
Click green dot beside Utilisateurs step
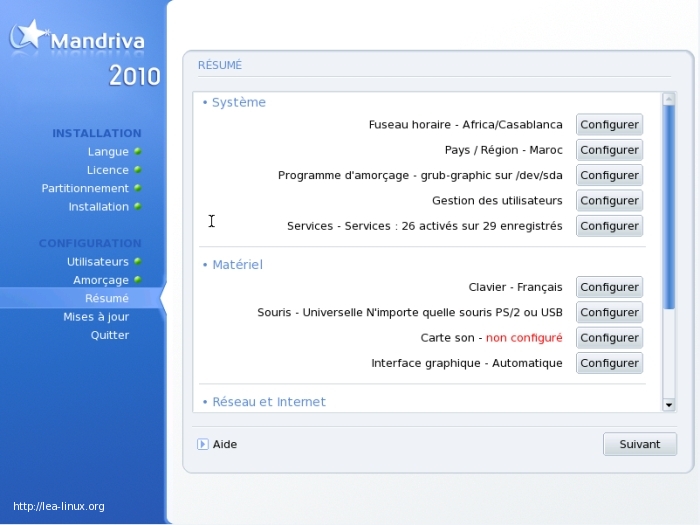tap(137, 261)
